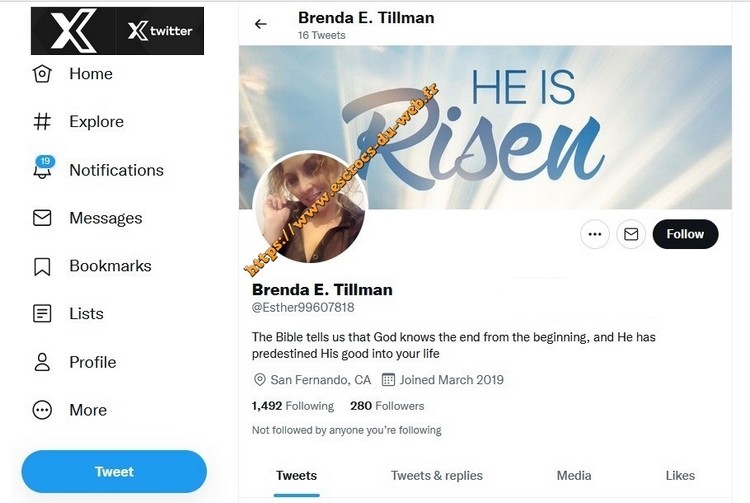750x503 pixels.
Task: Click the Messages envelope icon in sidebar
Action: (x=42, y=218)
